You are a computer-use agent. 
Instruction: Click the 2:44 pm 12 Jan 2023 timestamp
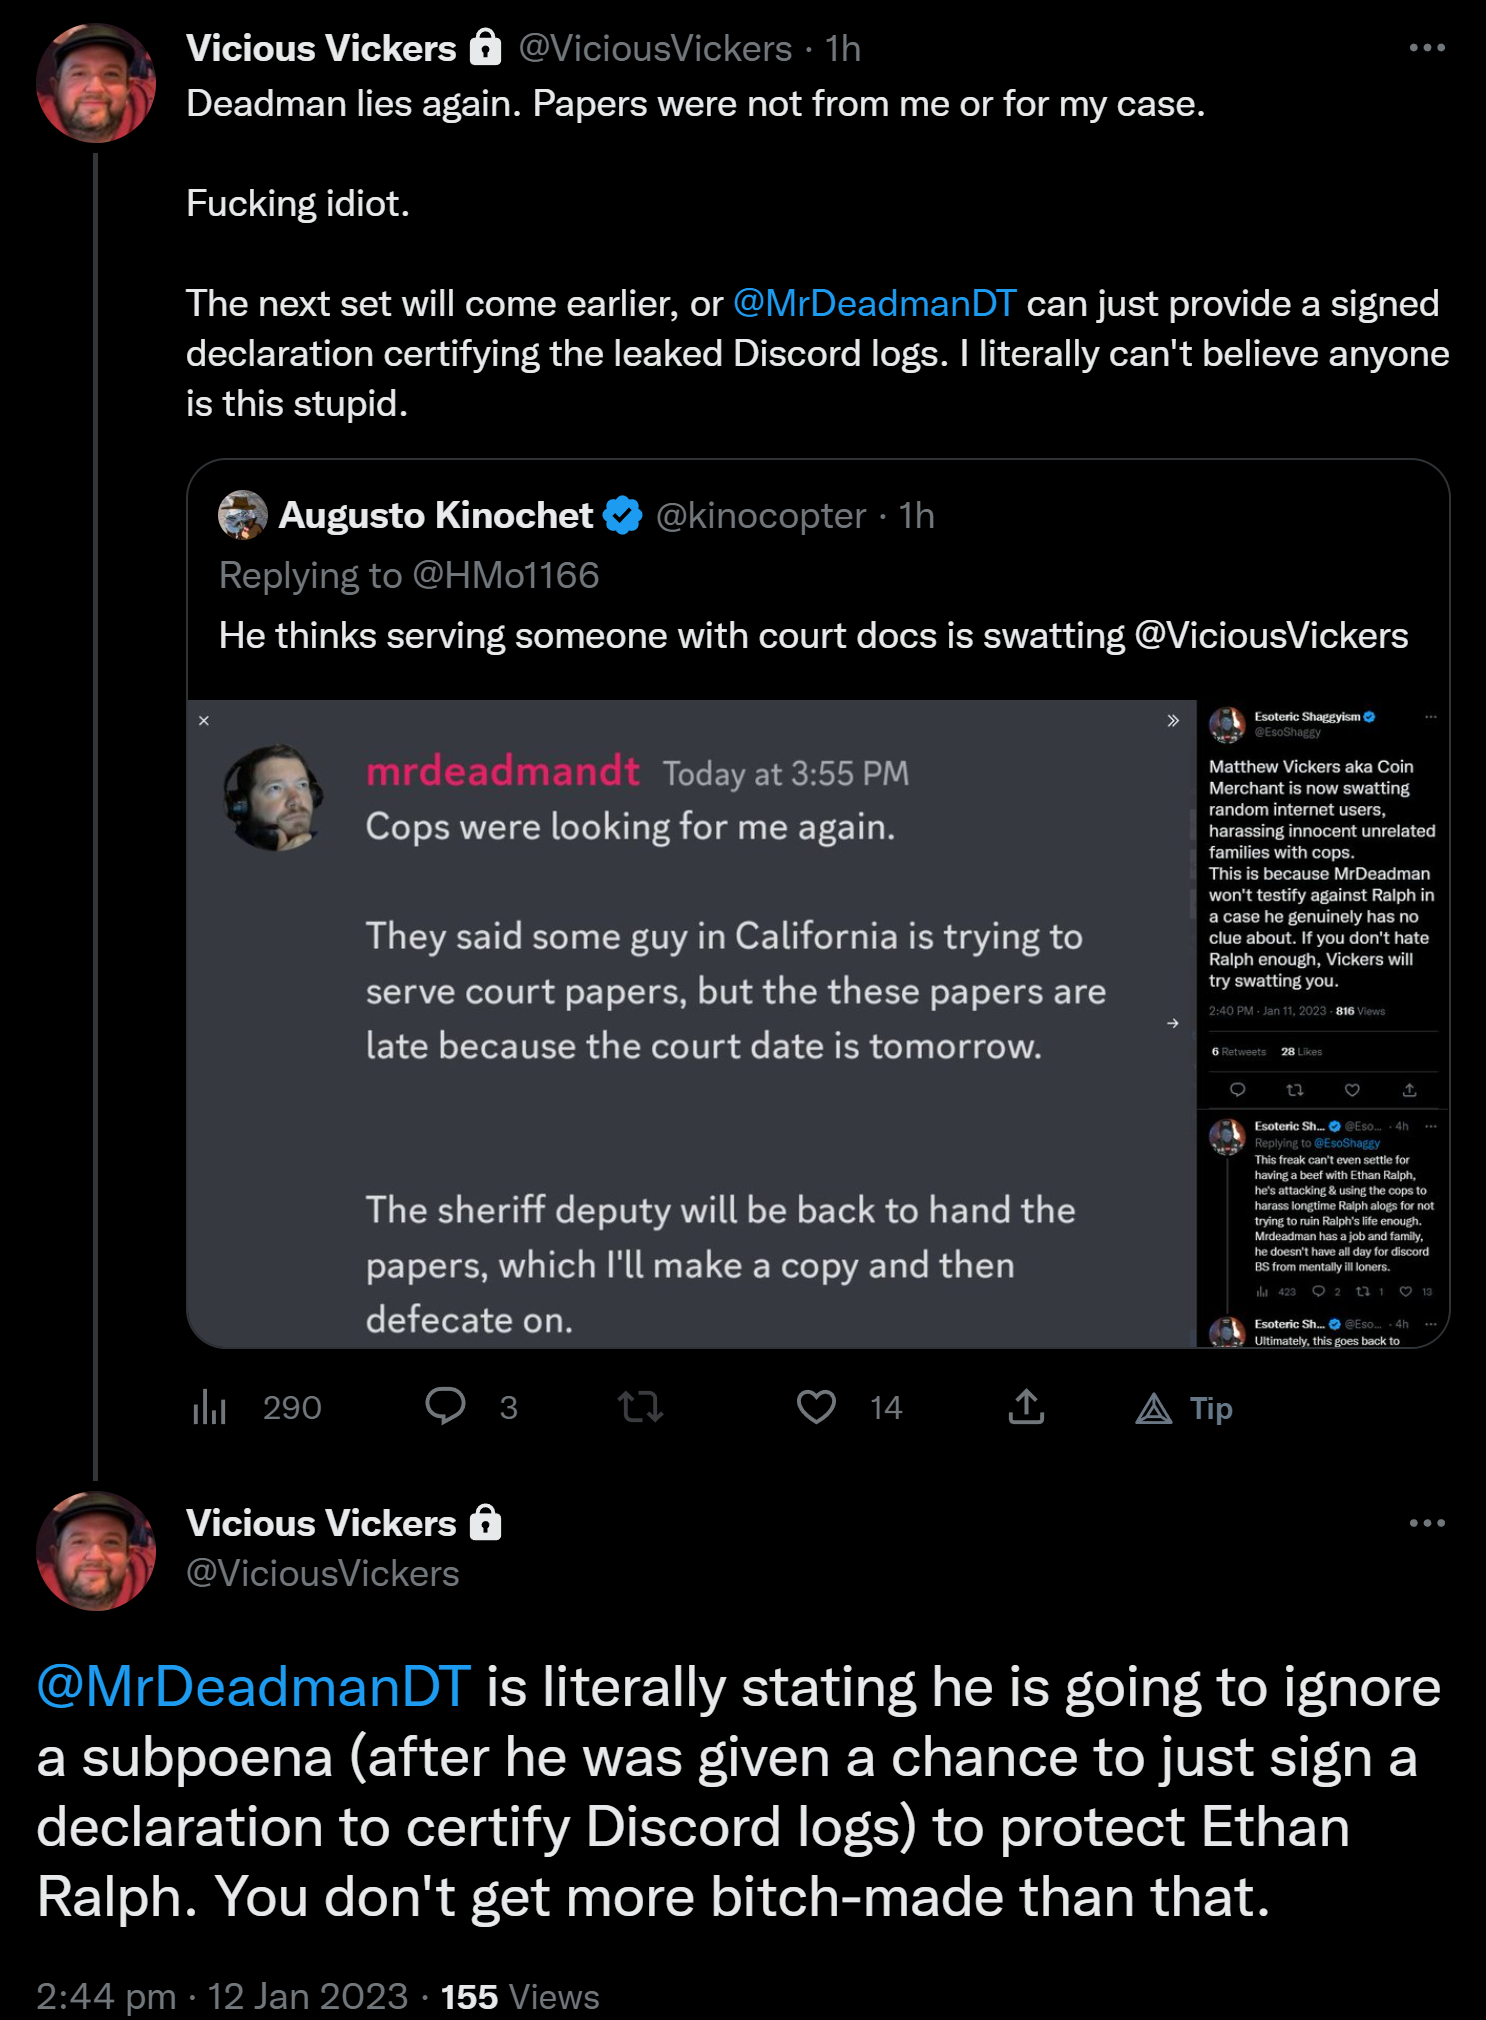[222, 1996]
